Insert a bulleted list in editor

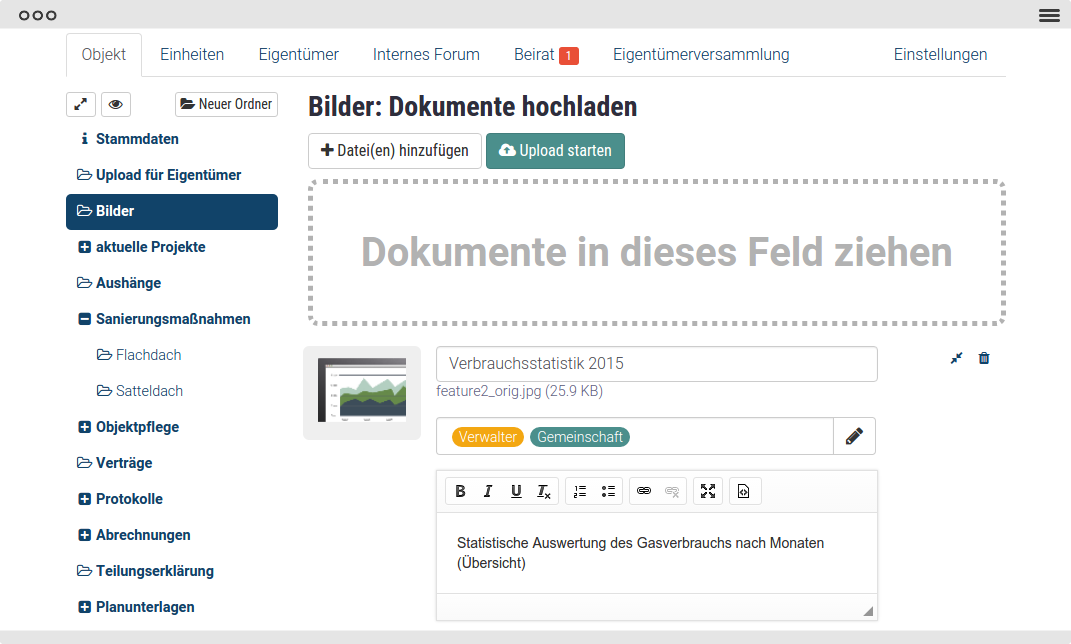pyautogui.click(x=608, y=491)
